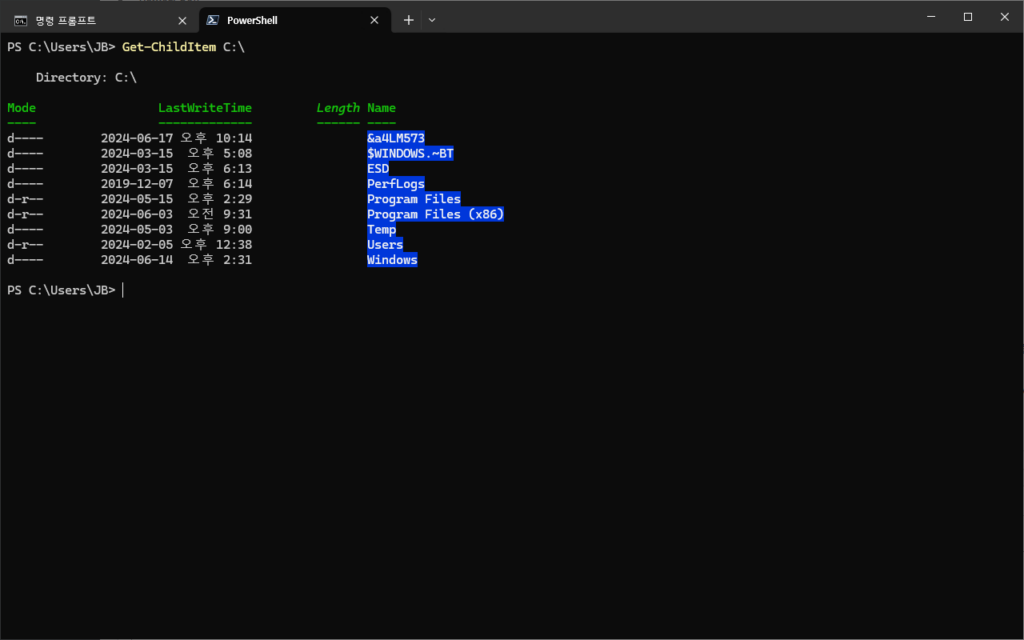Click the Users folder name in the listing
1024x640 pixels.
(x=385, y=245)
